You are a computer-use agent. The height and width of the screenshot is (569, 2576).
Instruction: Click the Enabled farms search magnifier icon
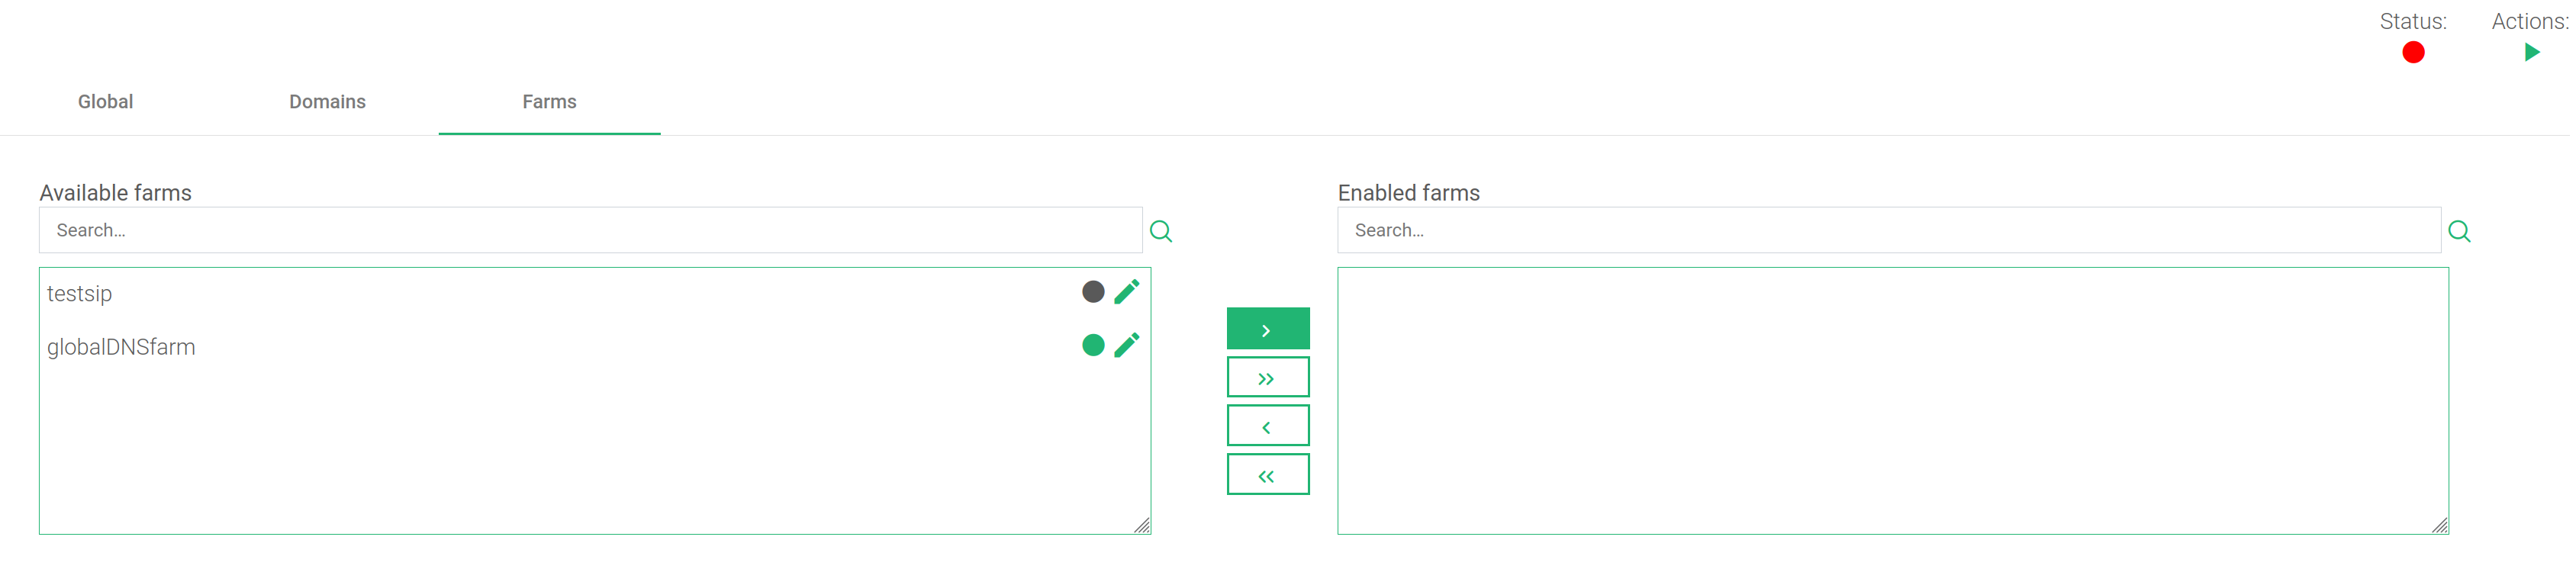coord(2459,231)
